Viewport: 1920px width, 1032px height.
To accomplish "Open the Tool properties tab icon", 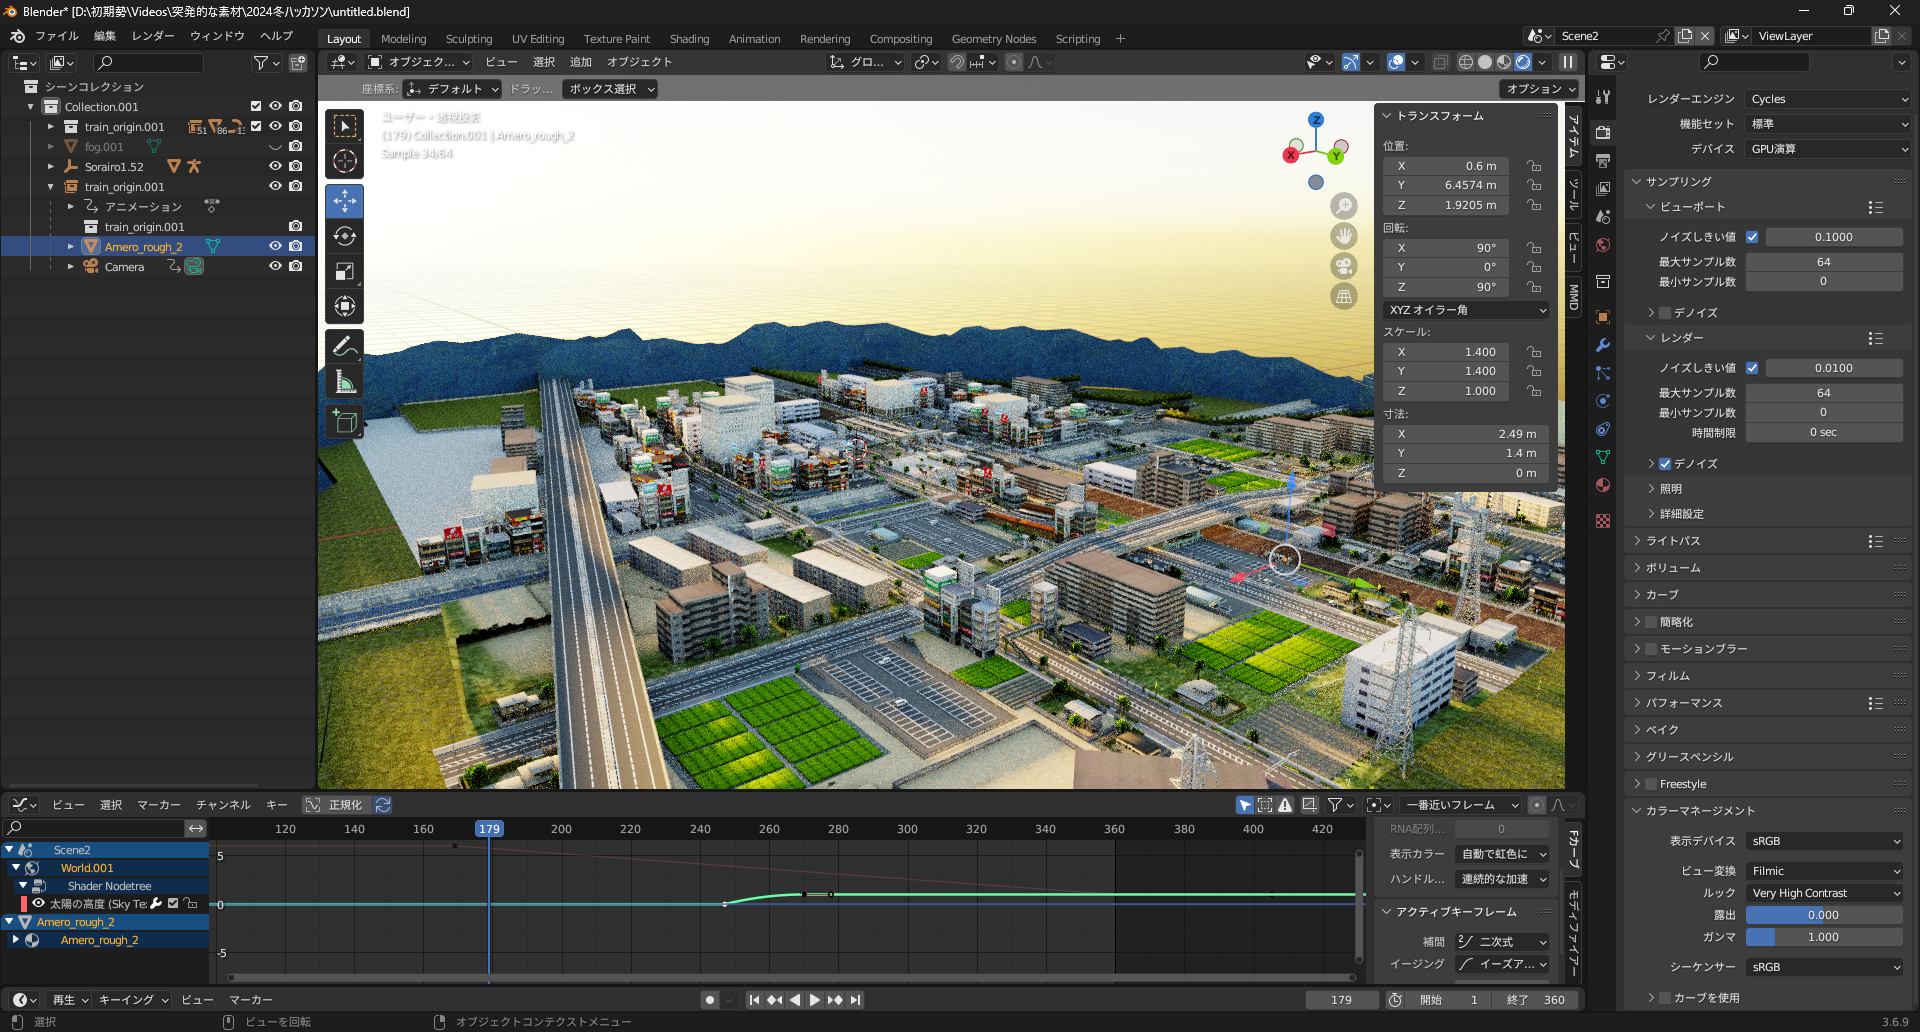I will coord(1603,97).
